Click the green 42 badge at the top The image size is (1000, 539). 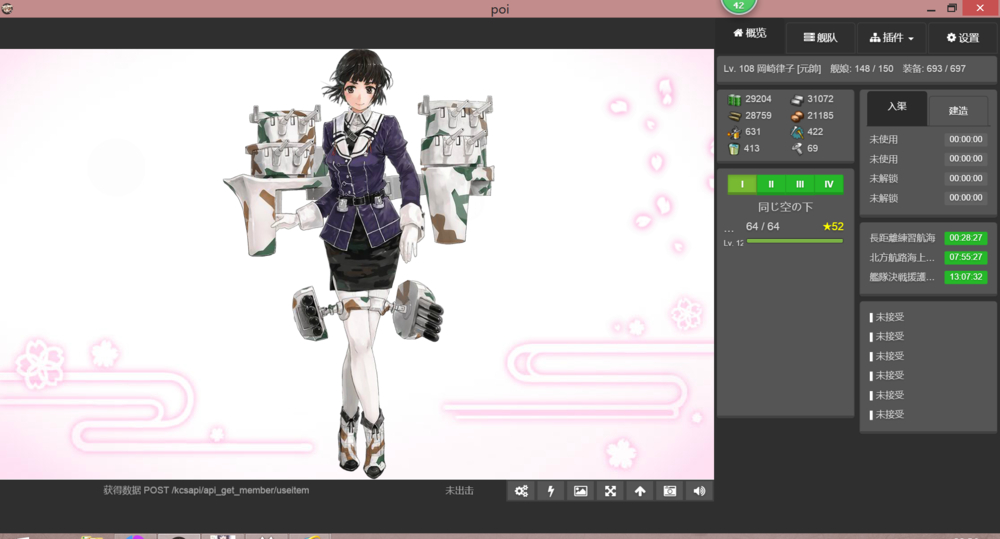tap(739, 5)
